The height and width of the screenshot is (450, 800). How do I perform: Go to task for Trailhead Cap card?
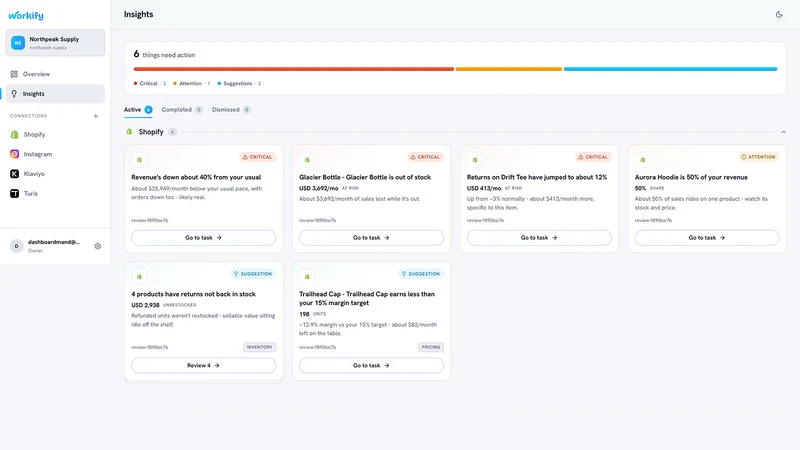(x=371, y=365)
